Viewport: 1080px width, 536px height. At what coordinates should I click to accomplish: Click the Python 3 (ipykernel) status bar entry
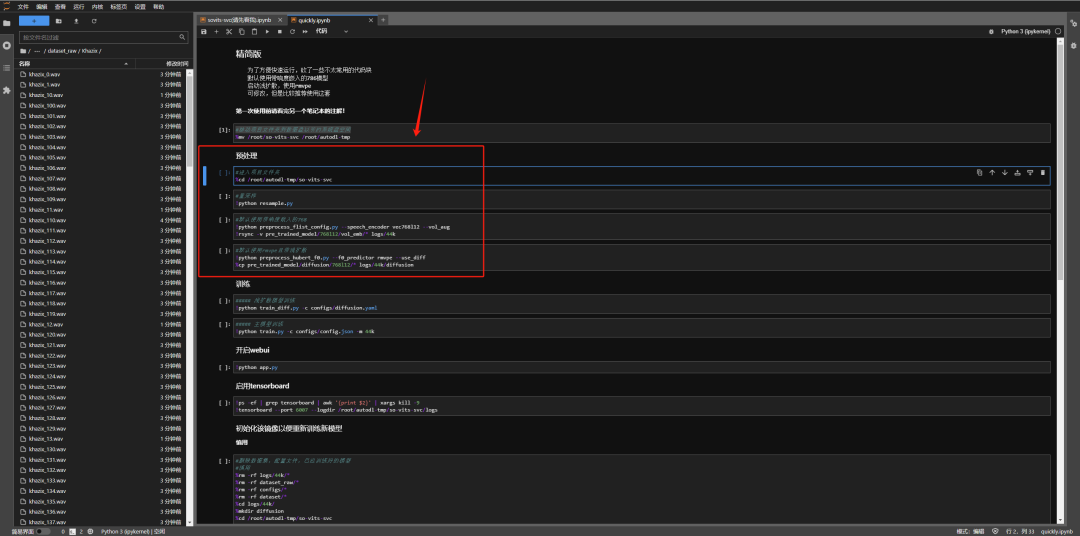pyautogui.click(x=132, y=531)
